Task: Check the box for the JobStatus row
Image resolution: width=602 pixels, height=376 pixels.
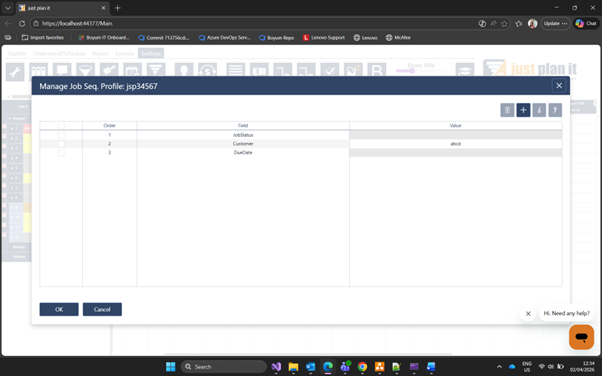Action: click(x=61, y=135)
